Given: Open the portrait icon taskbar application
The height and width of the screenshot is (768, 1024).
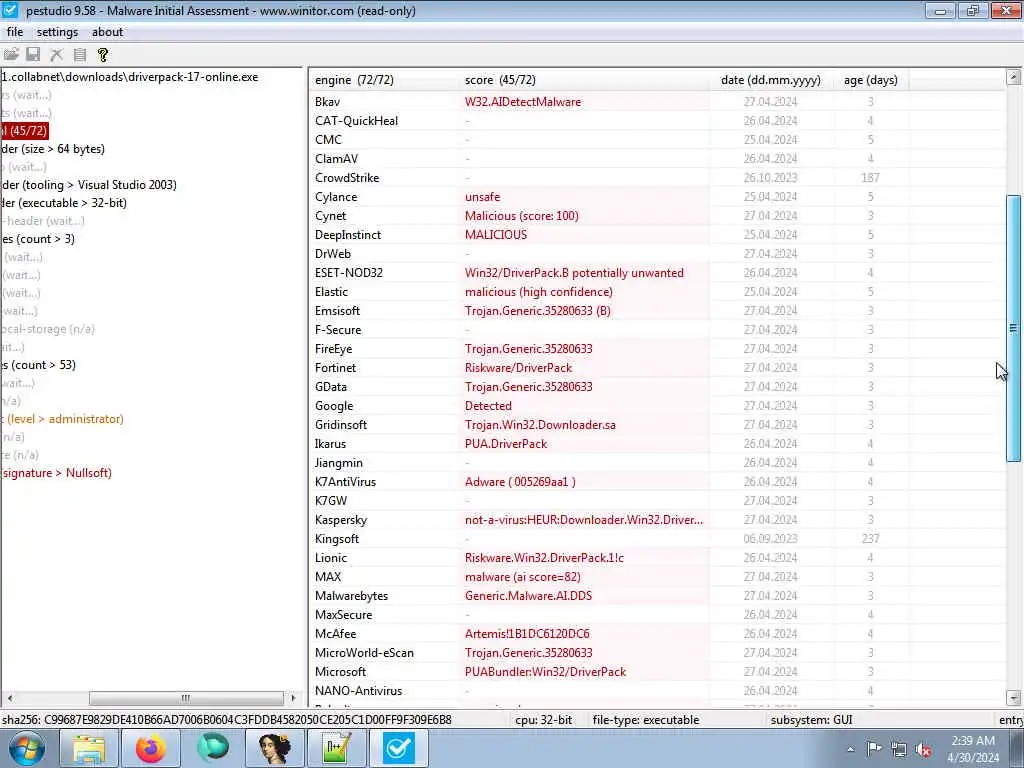Looking at the screenshot, I should click(x=275, y=748).
